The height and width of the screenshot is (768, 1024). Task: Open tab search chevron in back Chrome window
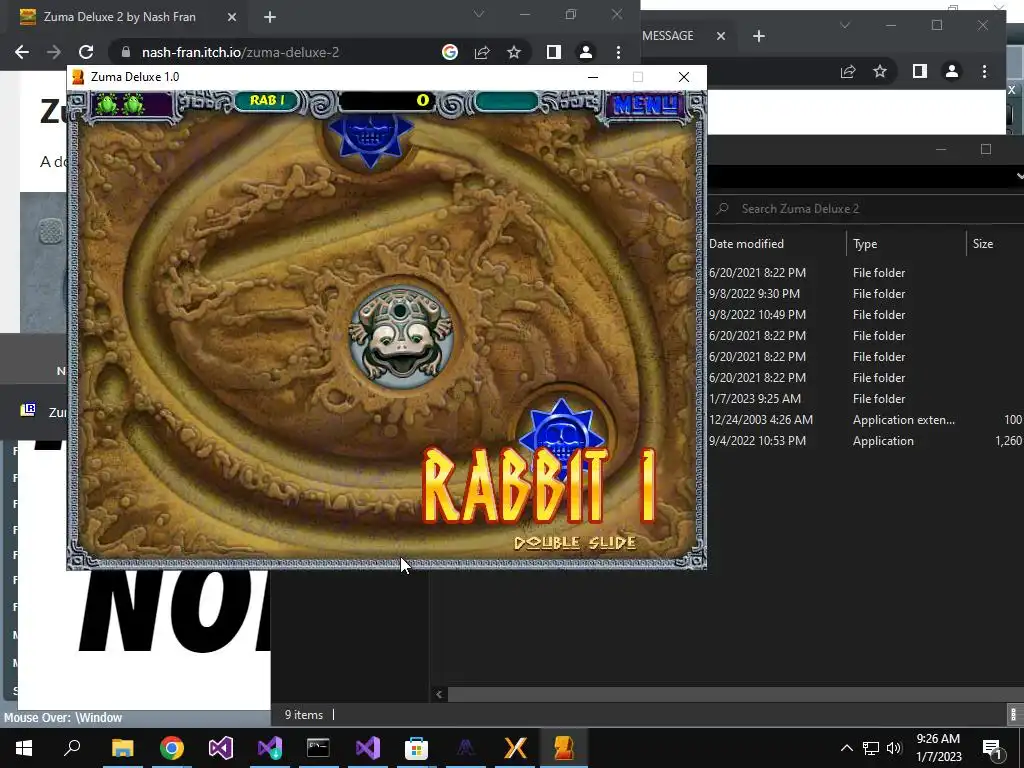[845, 25]
